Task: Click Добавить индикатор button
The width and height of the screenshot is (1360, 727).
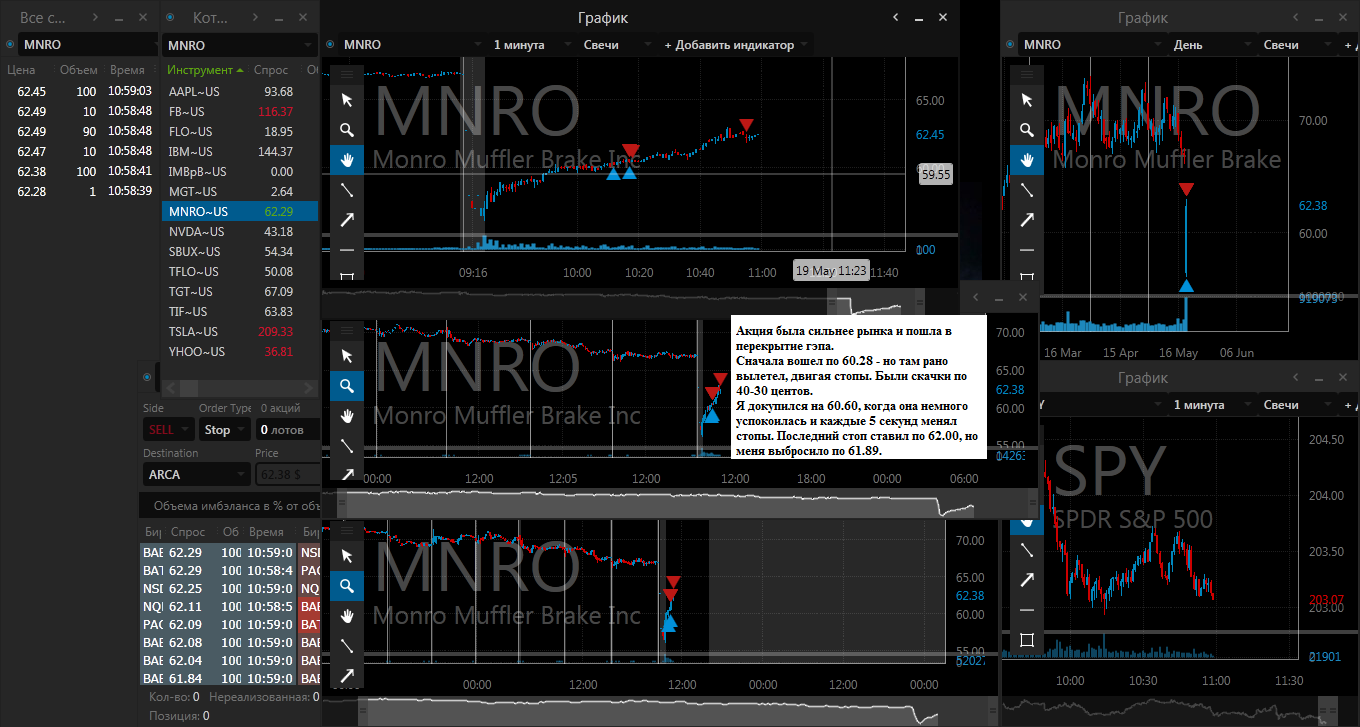Action: click(x=729, y=45)
